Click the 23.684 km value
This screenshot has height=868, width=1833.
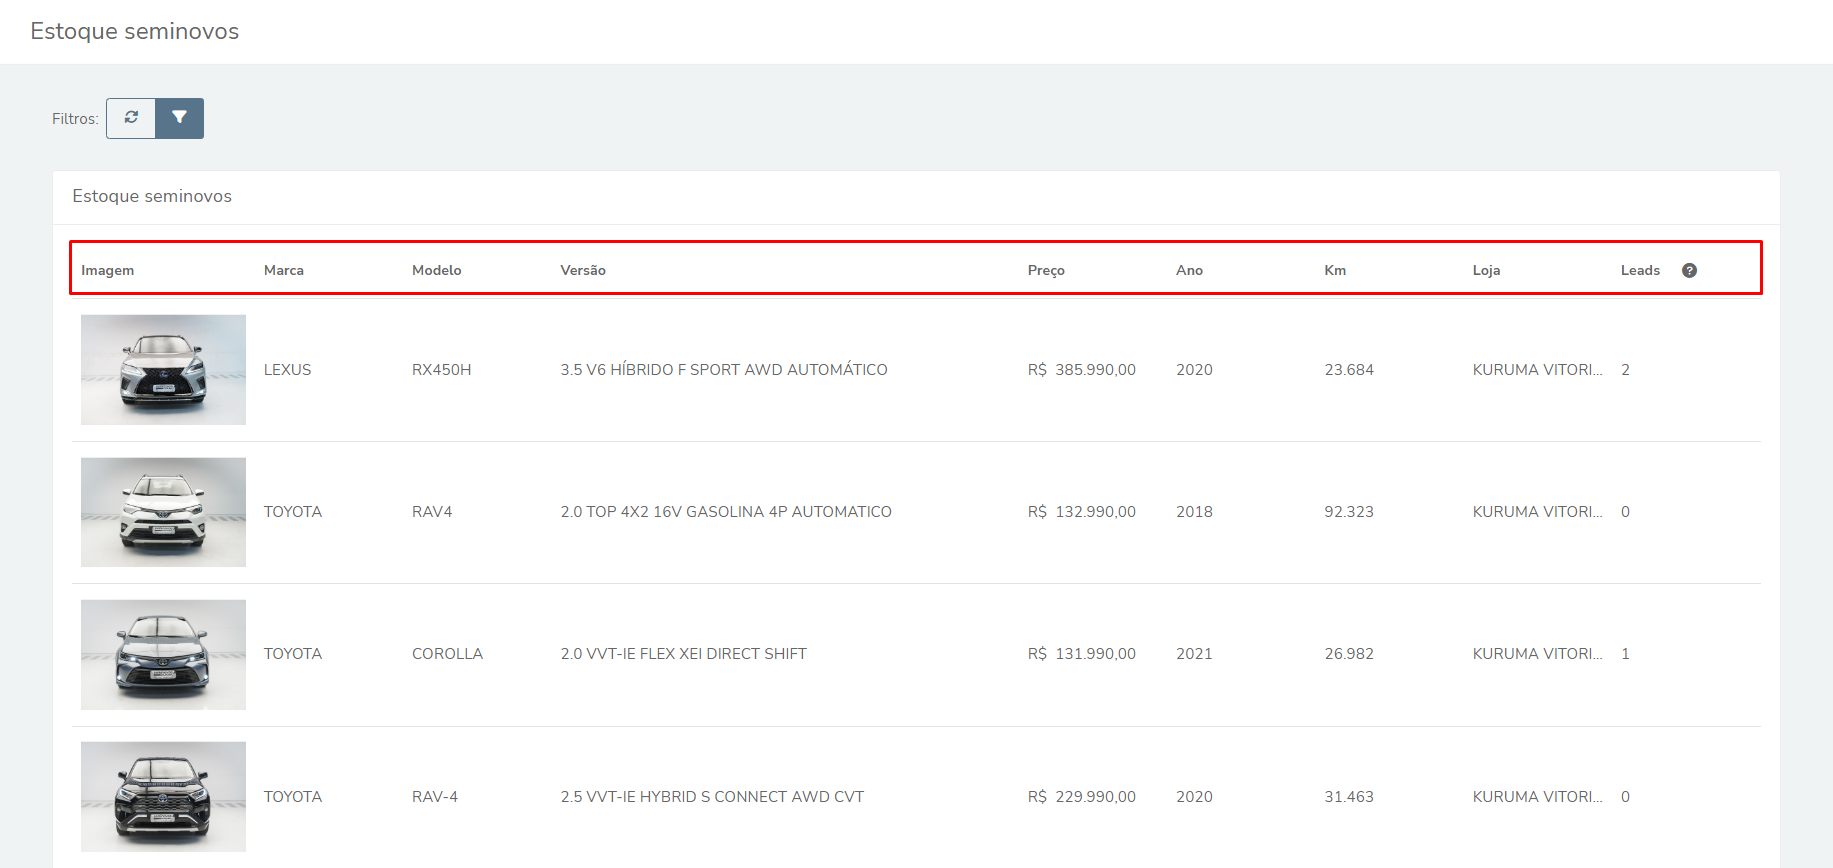pyautogui.click(x=1349, y=370)
